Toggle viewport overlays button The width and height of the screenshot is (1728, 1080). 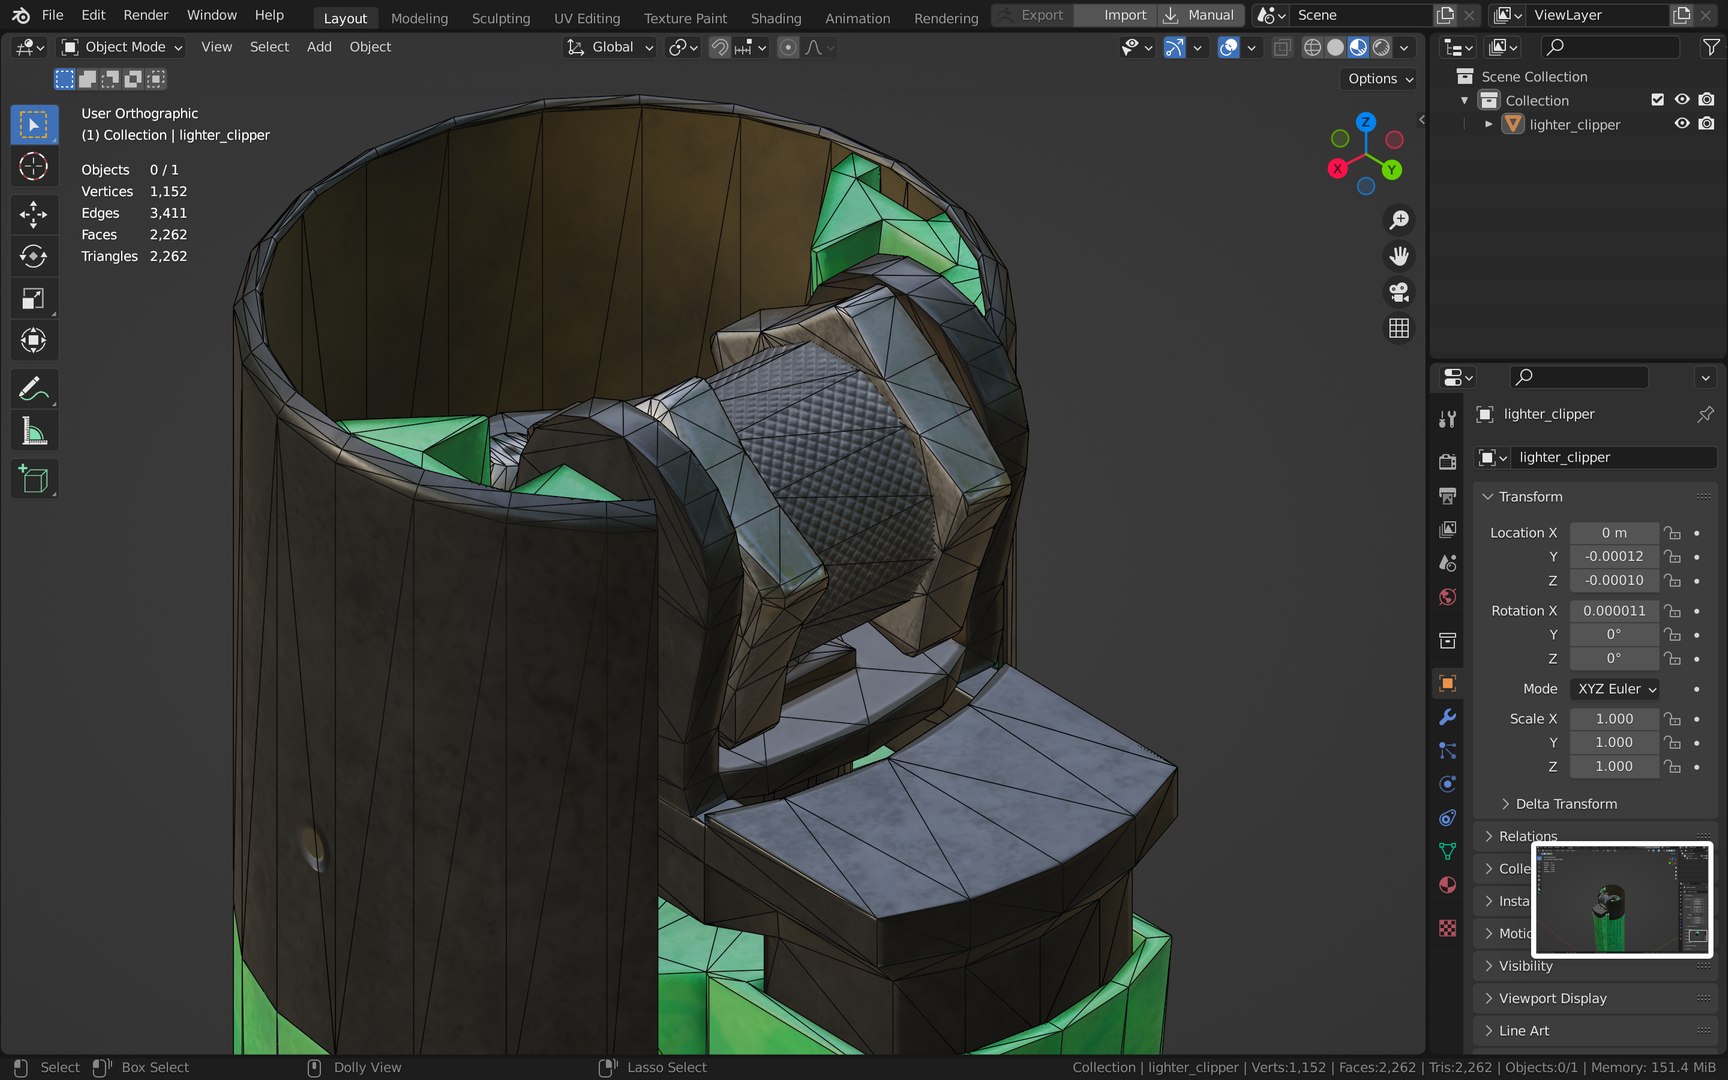tap(1229, 47)
